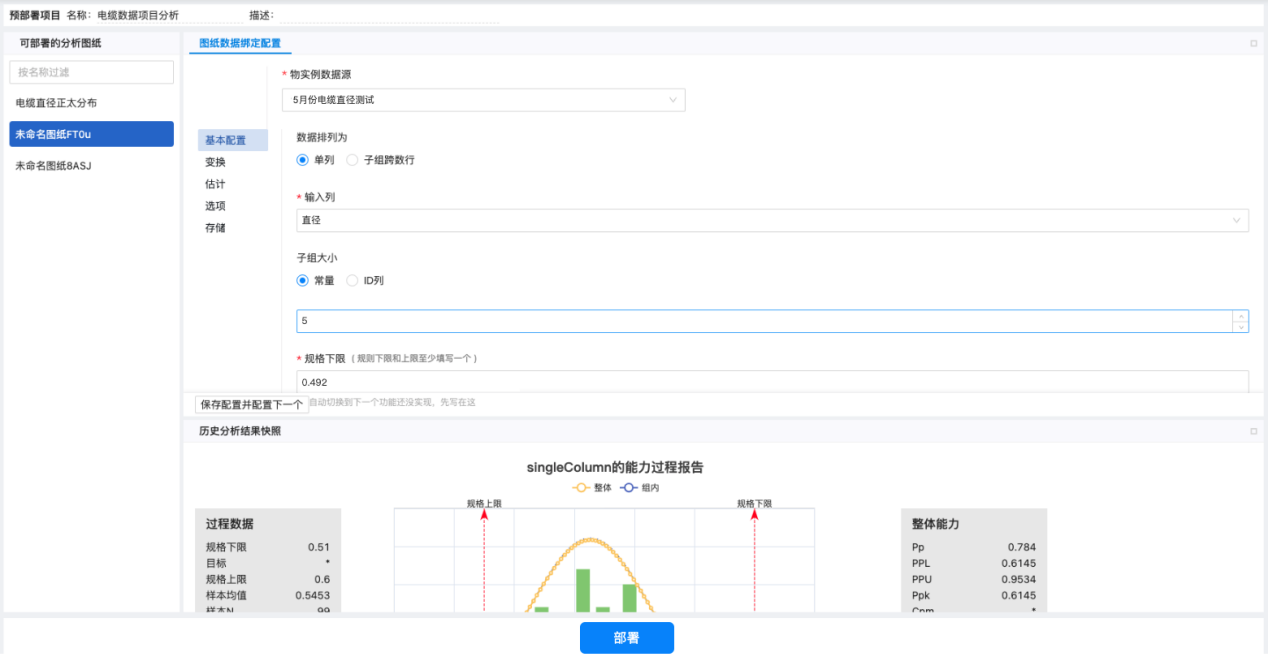Click the 按名称过滤 search field
Screen dimensions: 1268x657
coord(91,72)
